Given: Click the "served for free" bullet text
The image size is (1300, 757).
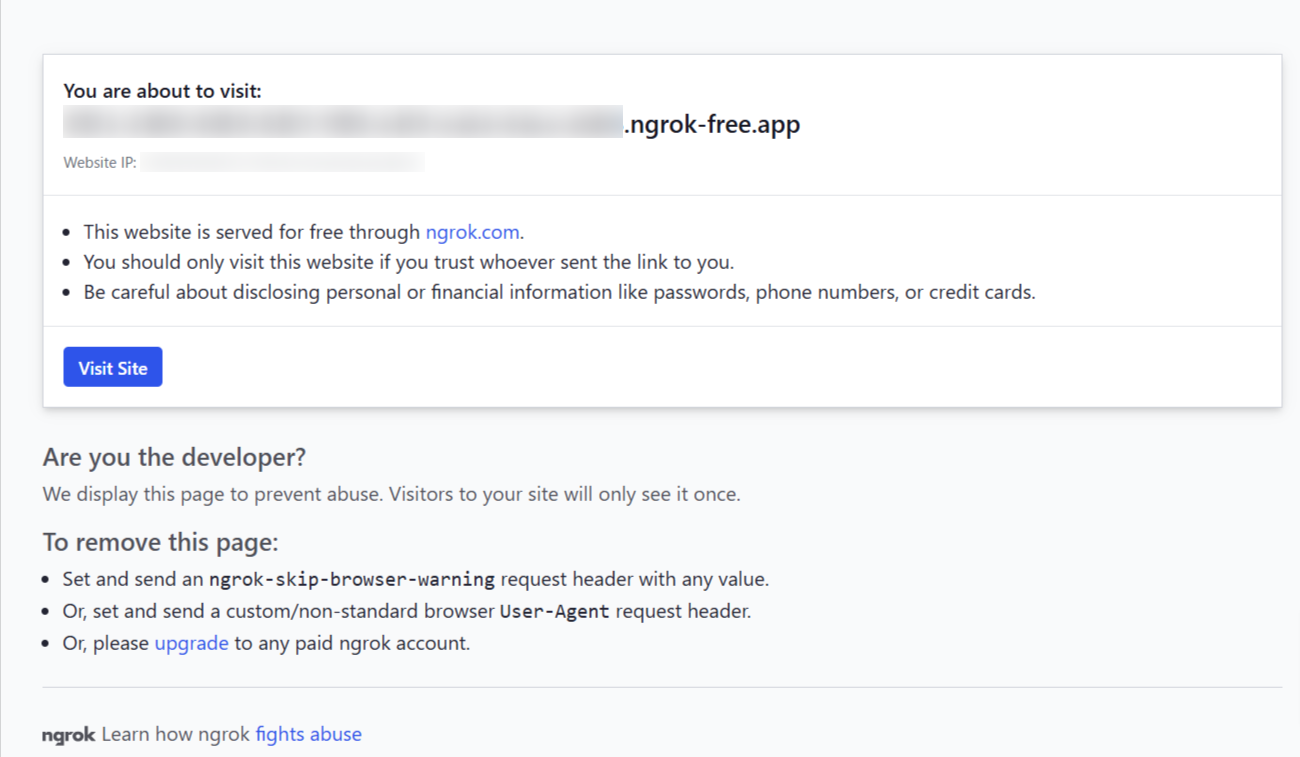Looking at the screenshot, I should (x=252, y=232).
